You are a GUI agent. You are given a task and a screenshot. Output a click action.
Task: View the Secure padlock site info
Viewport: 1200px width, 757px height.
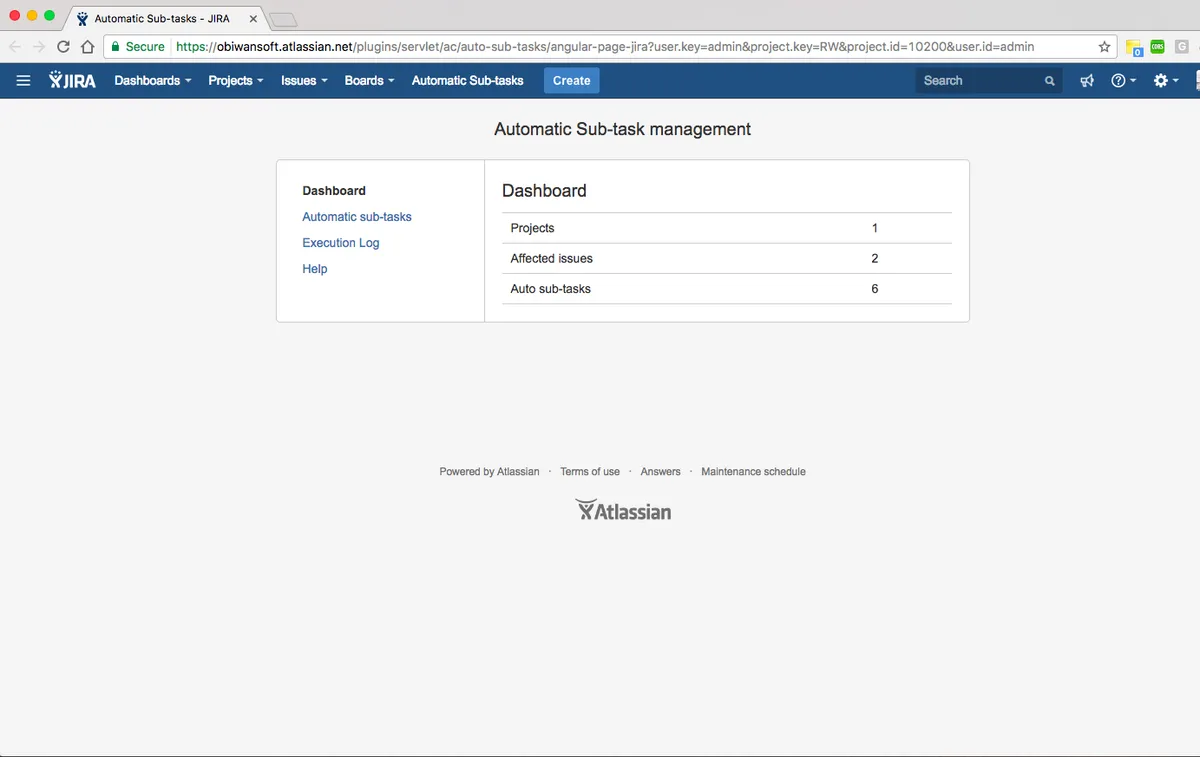pyautogui.click(x=138, y=46)
